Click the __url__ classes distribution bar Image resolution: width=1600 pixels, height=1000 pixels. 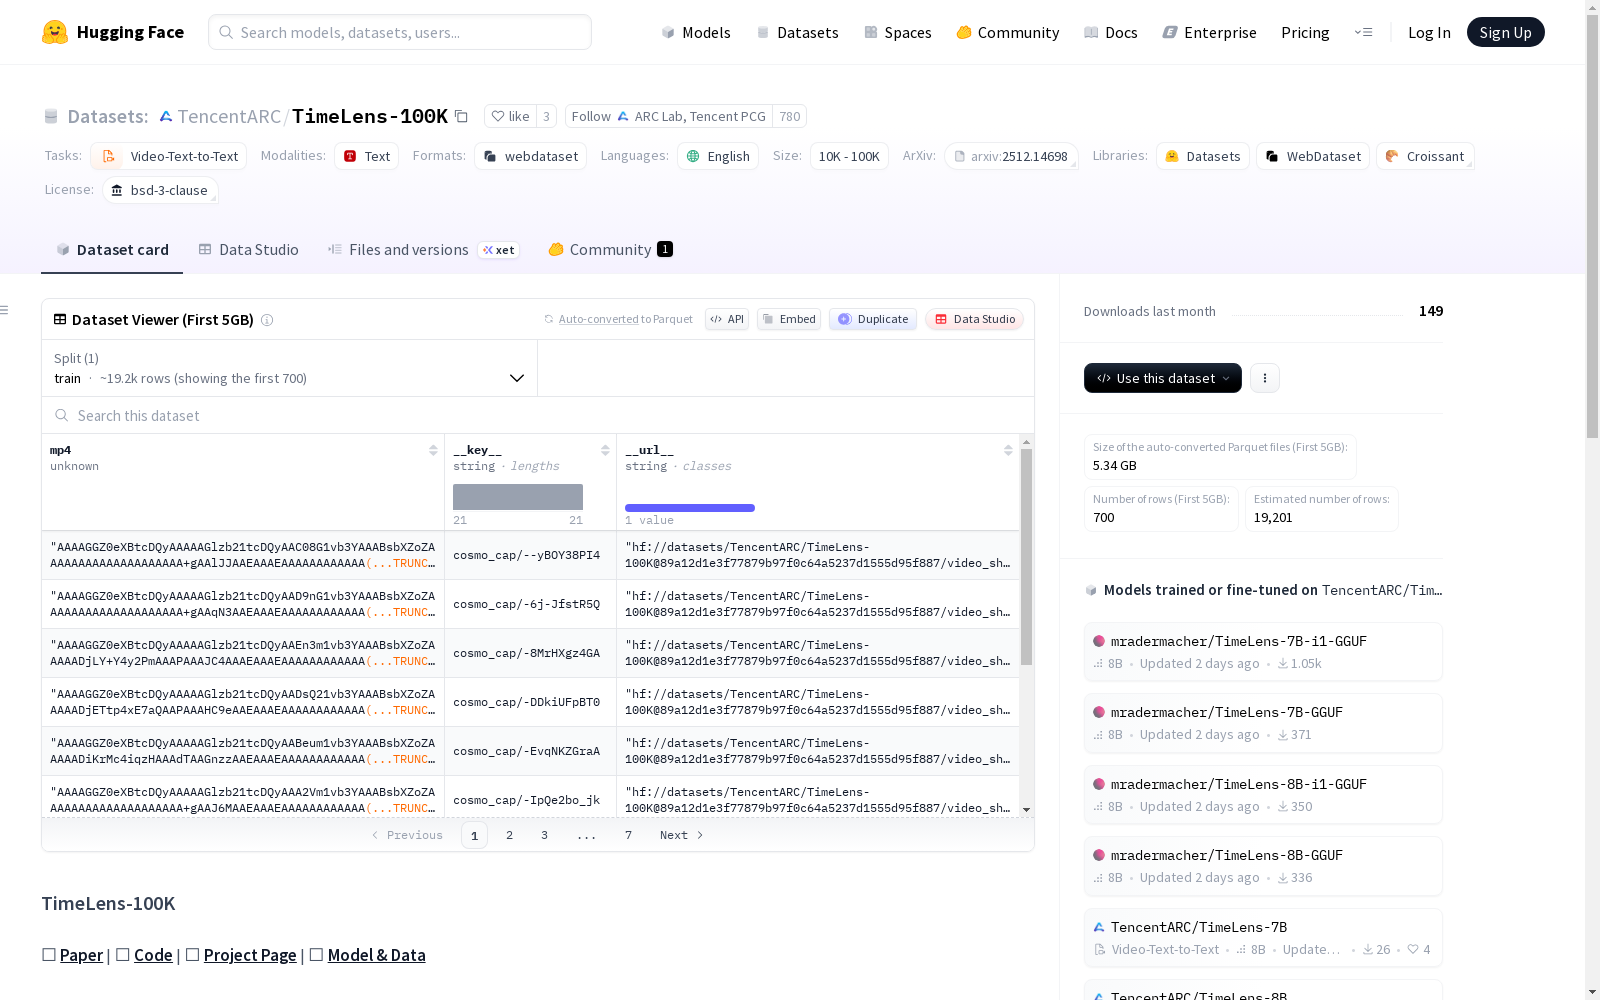coord(690,508)
